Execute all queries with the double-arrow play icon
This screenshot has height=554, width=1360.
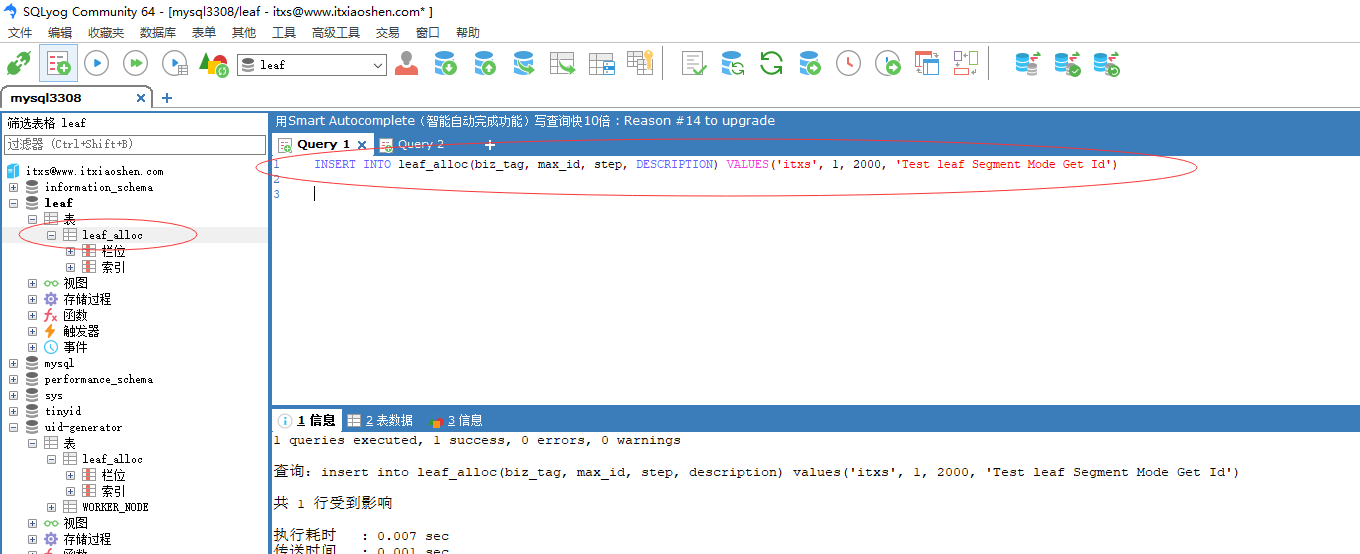[x=135, y=64]
